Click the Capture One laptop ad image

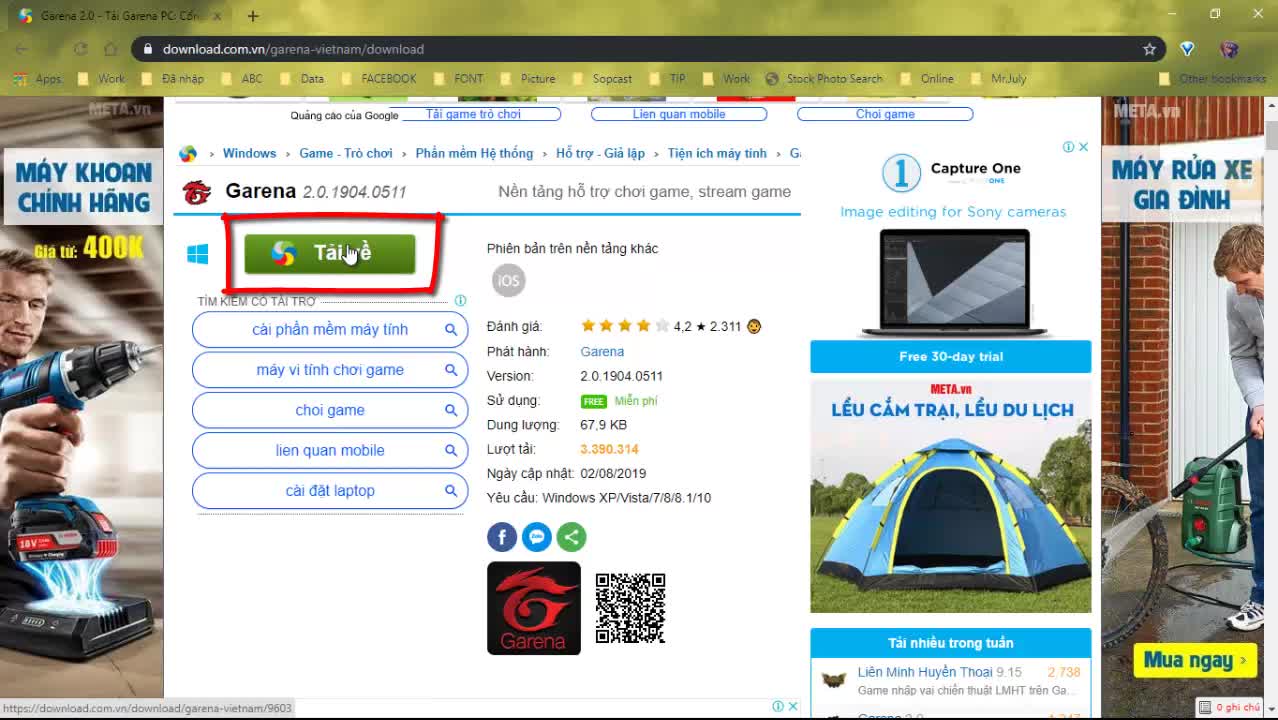point(955,283)
